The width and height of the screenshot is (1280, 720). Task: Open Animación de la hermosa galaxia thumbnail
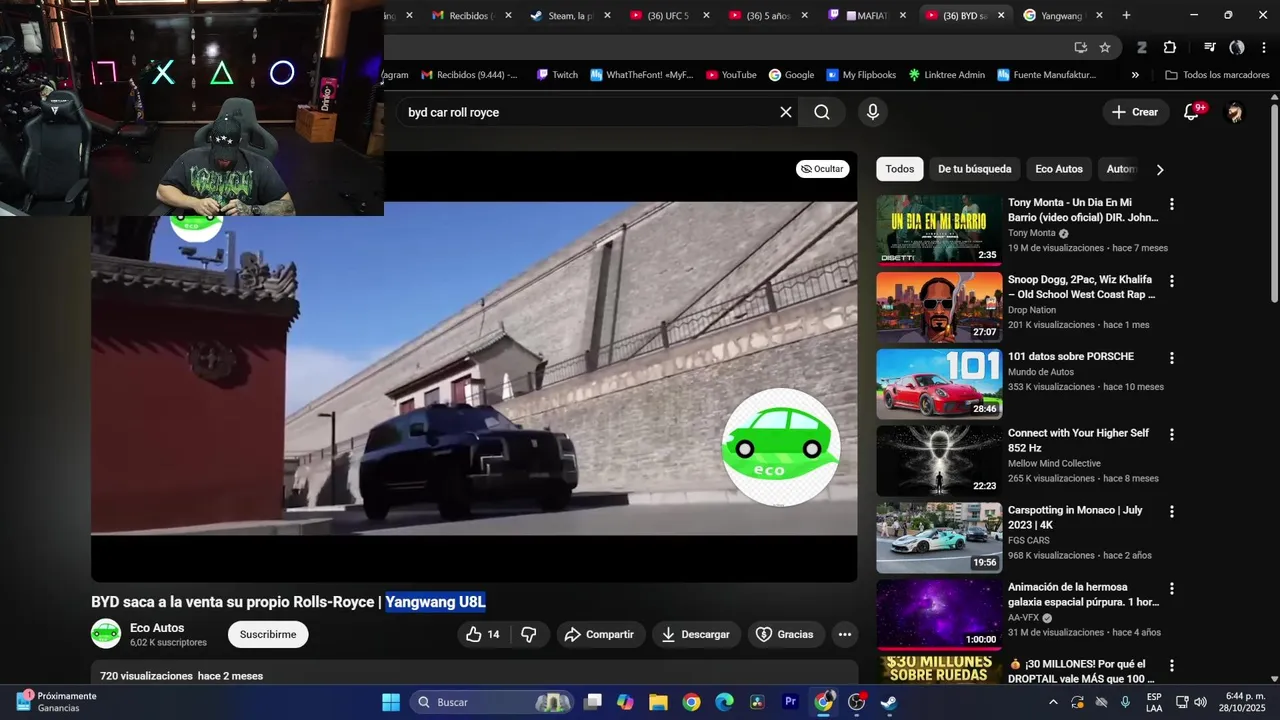coord(939,615)
